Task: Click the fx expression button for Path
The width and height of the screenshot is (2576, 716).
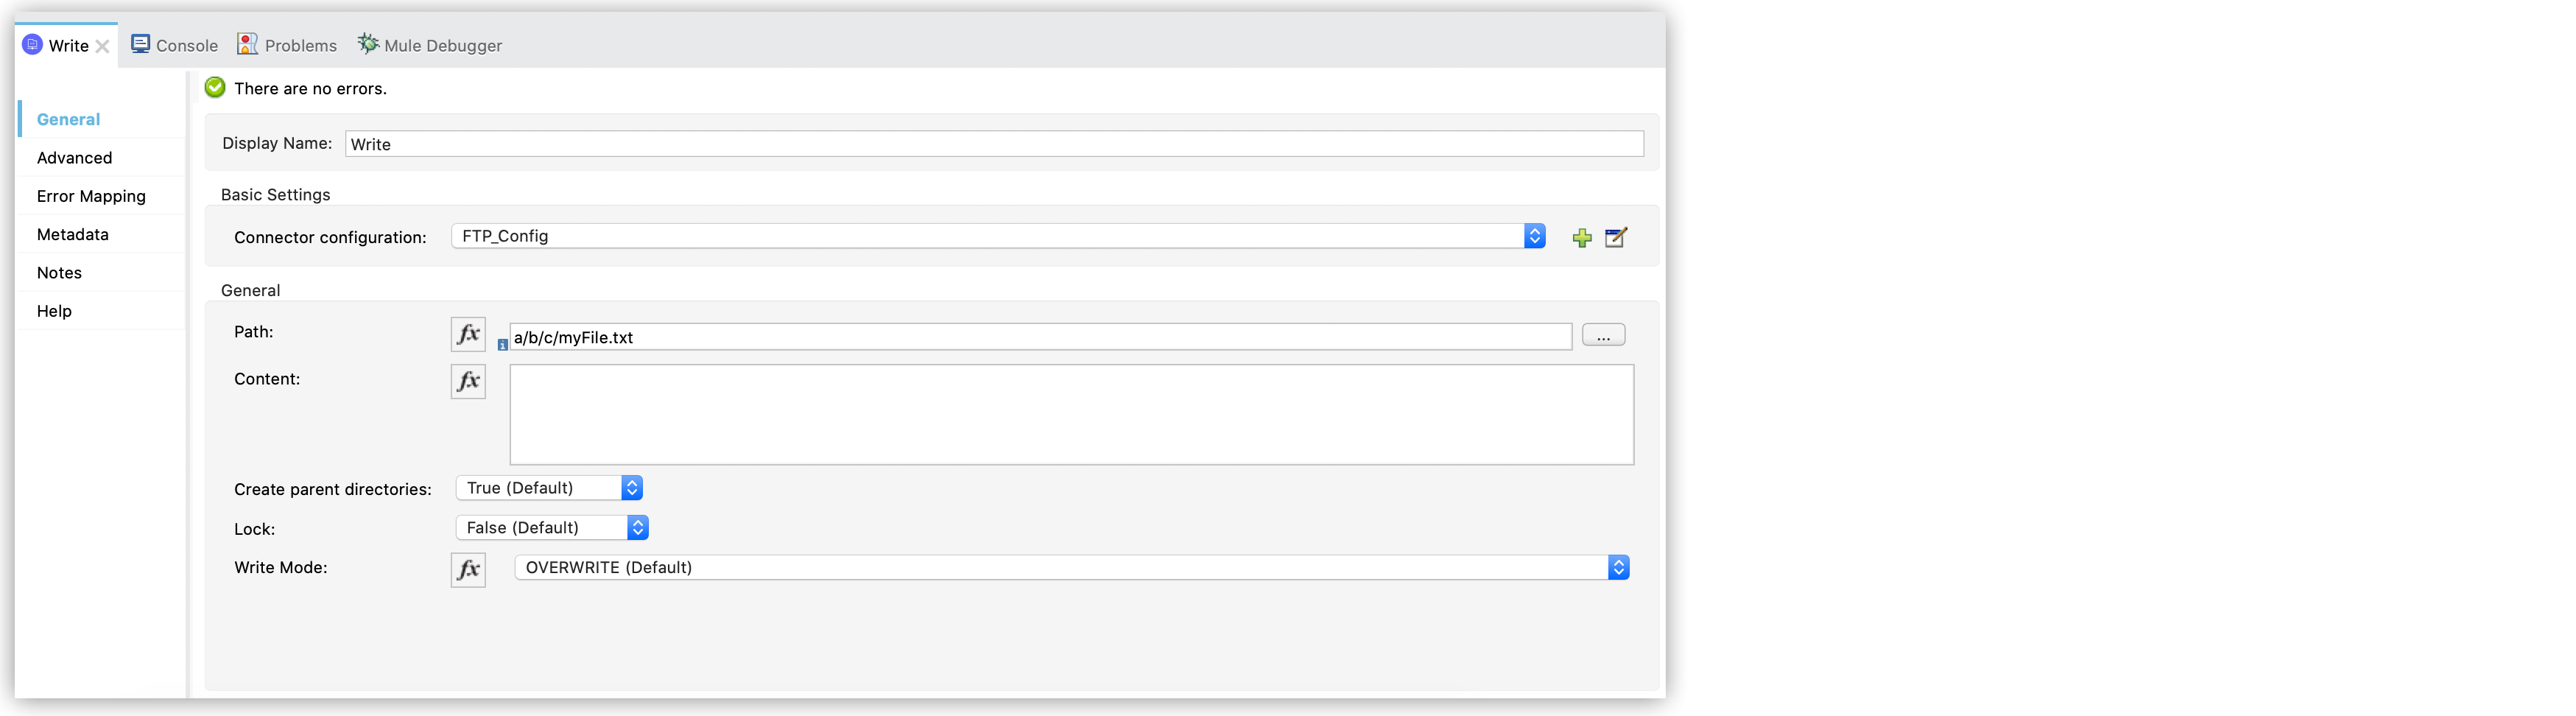Action: tap(468, 334)
